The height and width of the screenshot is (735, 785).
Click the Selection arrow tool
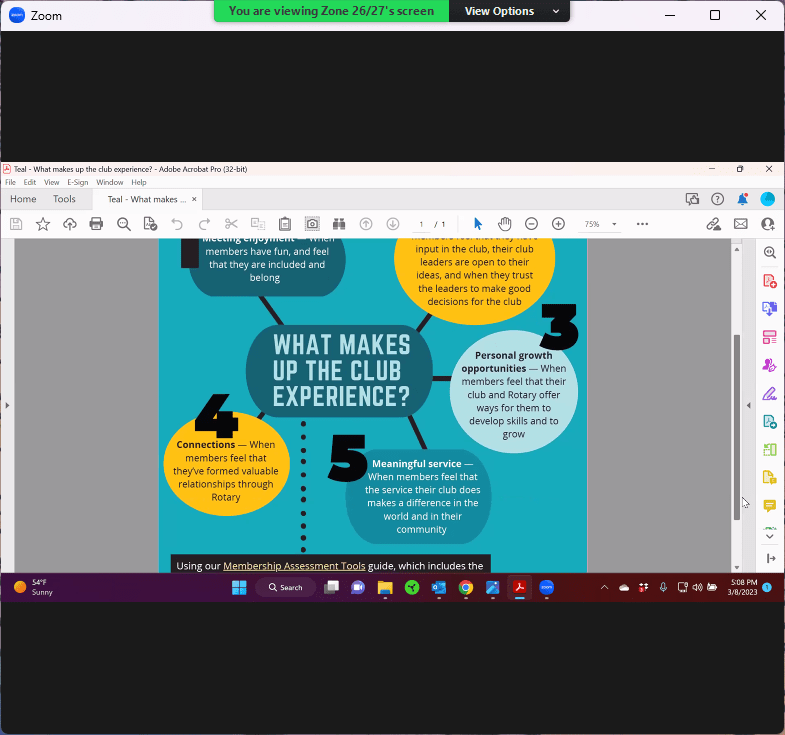[477, 224]
